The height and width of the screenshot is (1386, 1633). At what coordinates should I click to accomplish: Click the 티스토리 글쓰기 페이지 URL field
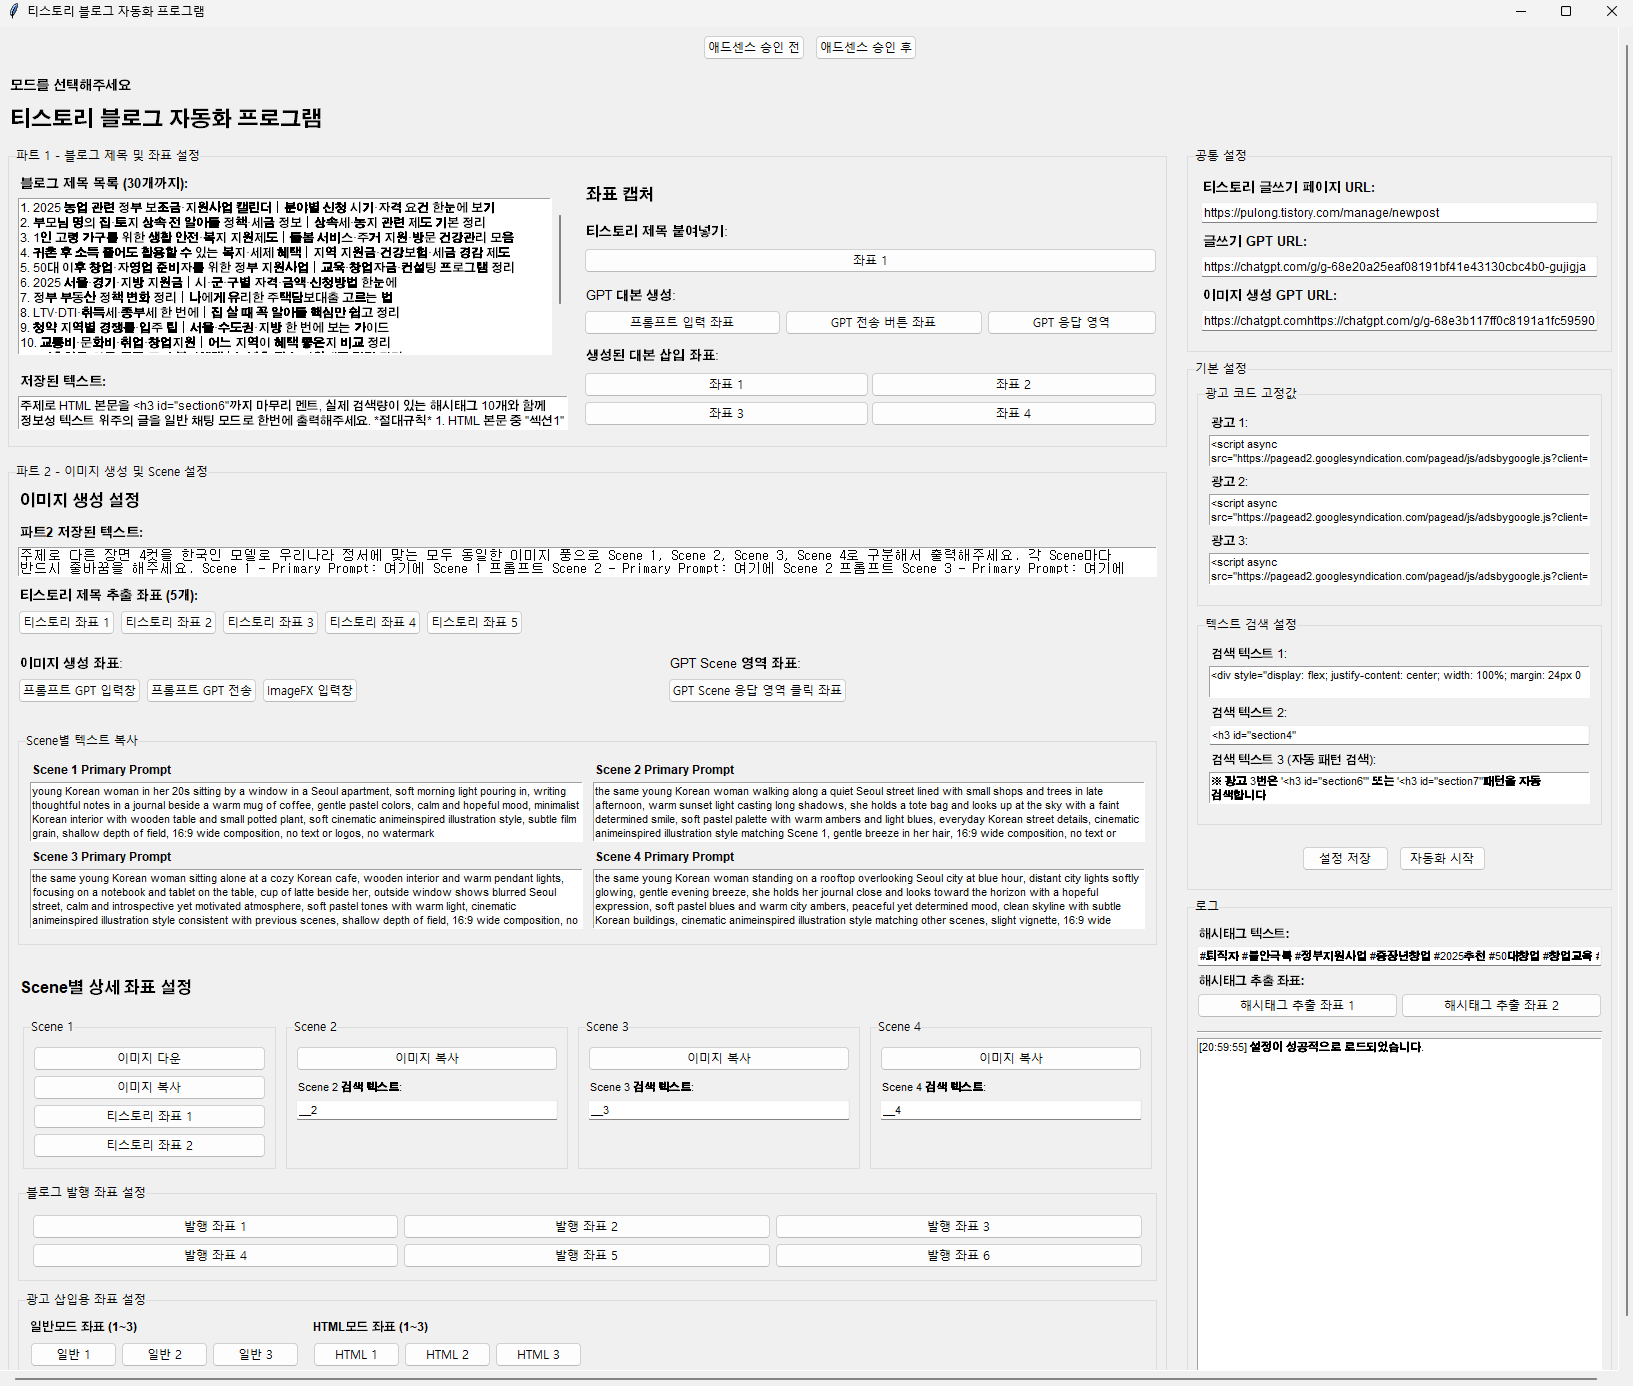click(1398, 213)
